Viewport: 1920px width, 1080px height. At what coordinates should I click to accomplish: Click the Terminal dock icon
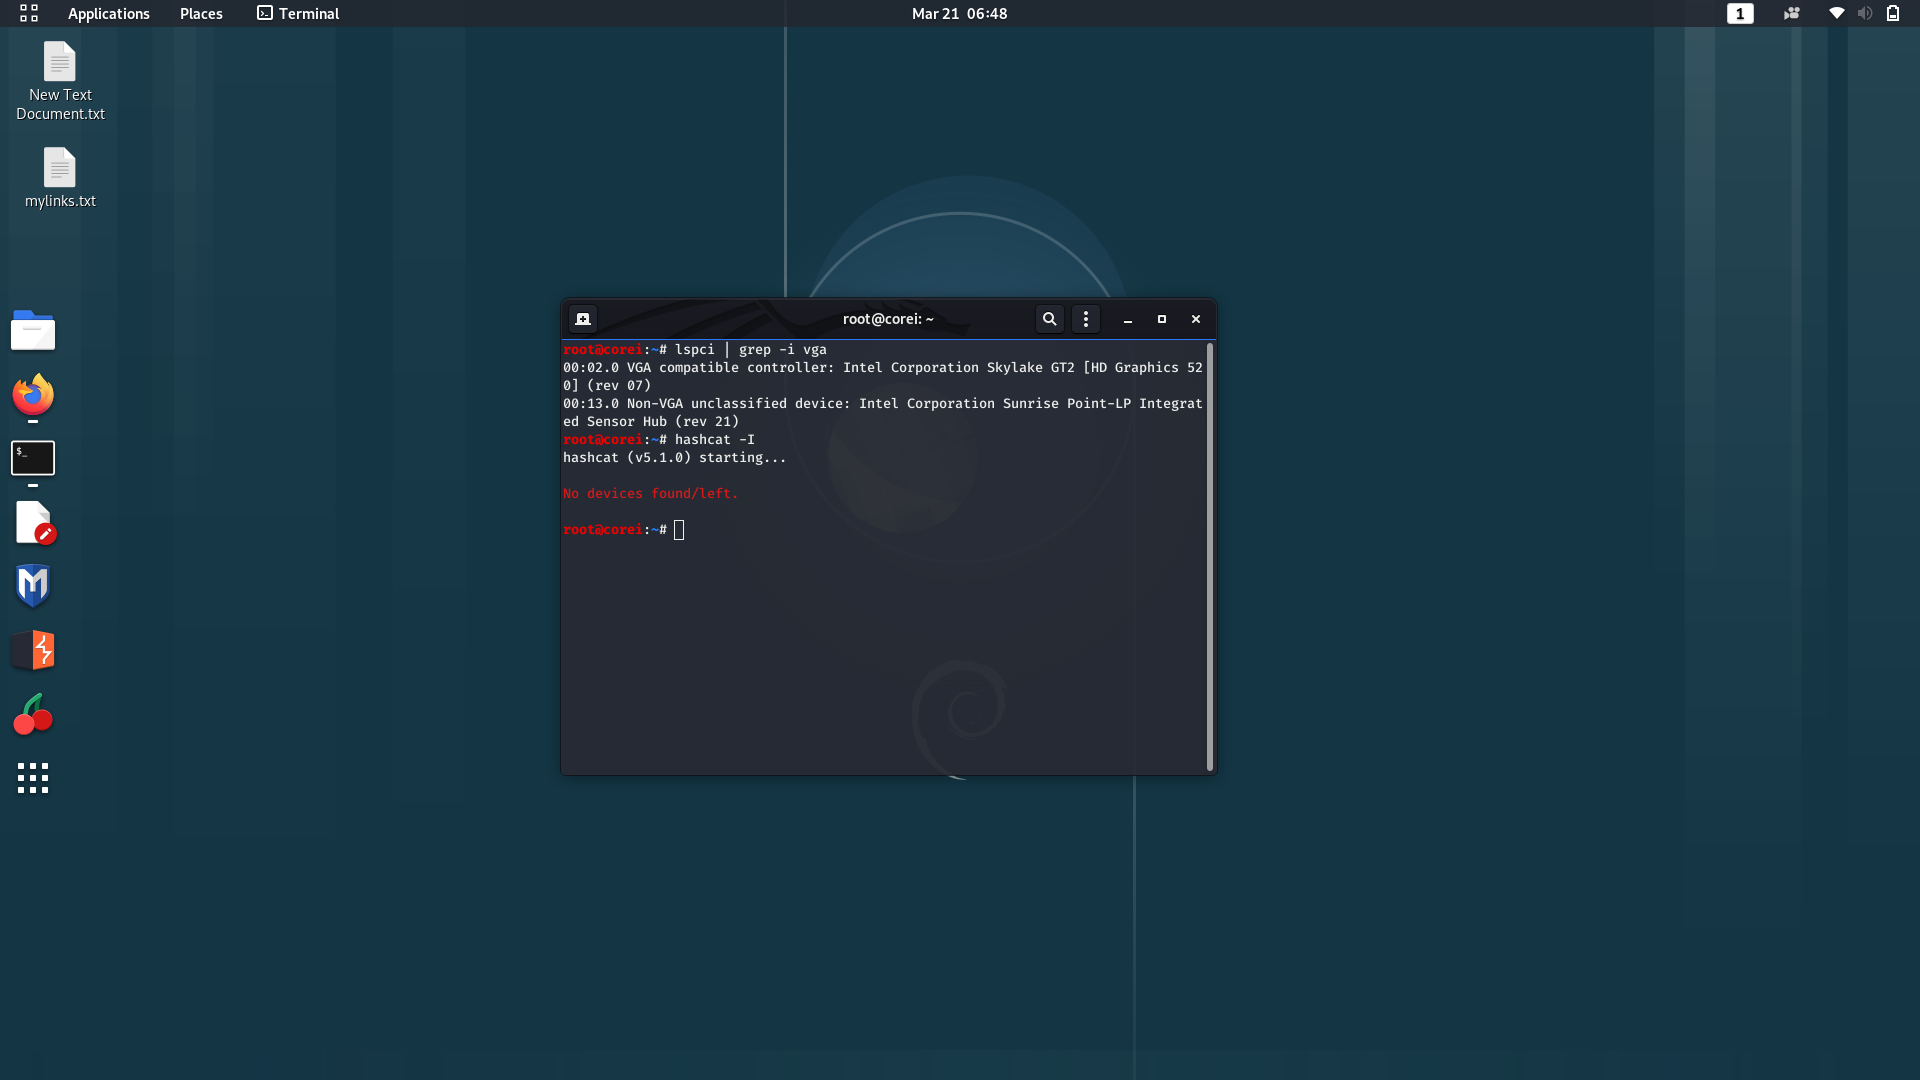point(33,458)
